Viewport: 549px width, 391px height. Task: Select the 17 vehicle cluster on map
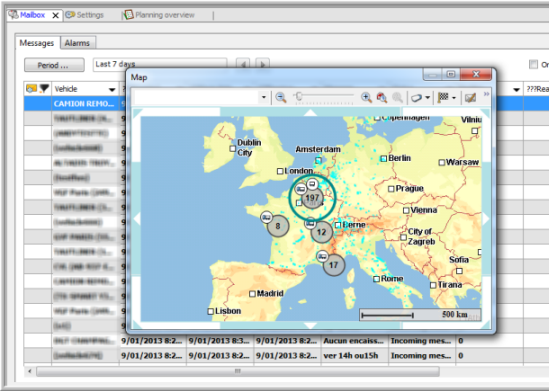click(334, 265)
